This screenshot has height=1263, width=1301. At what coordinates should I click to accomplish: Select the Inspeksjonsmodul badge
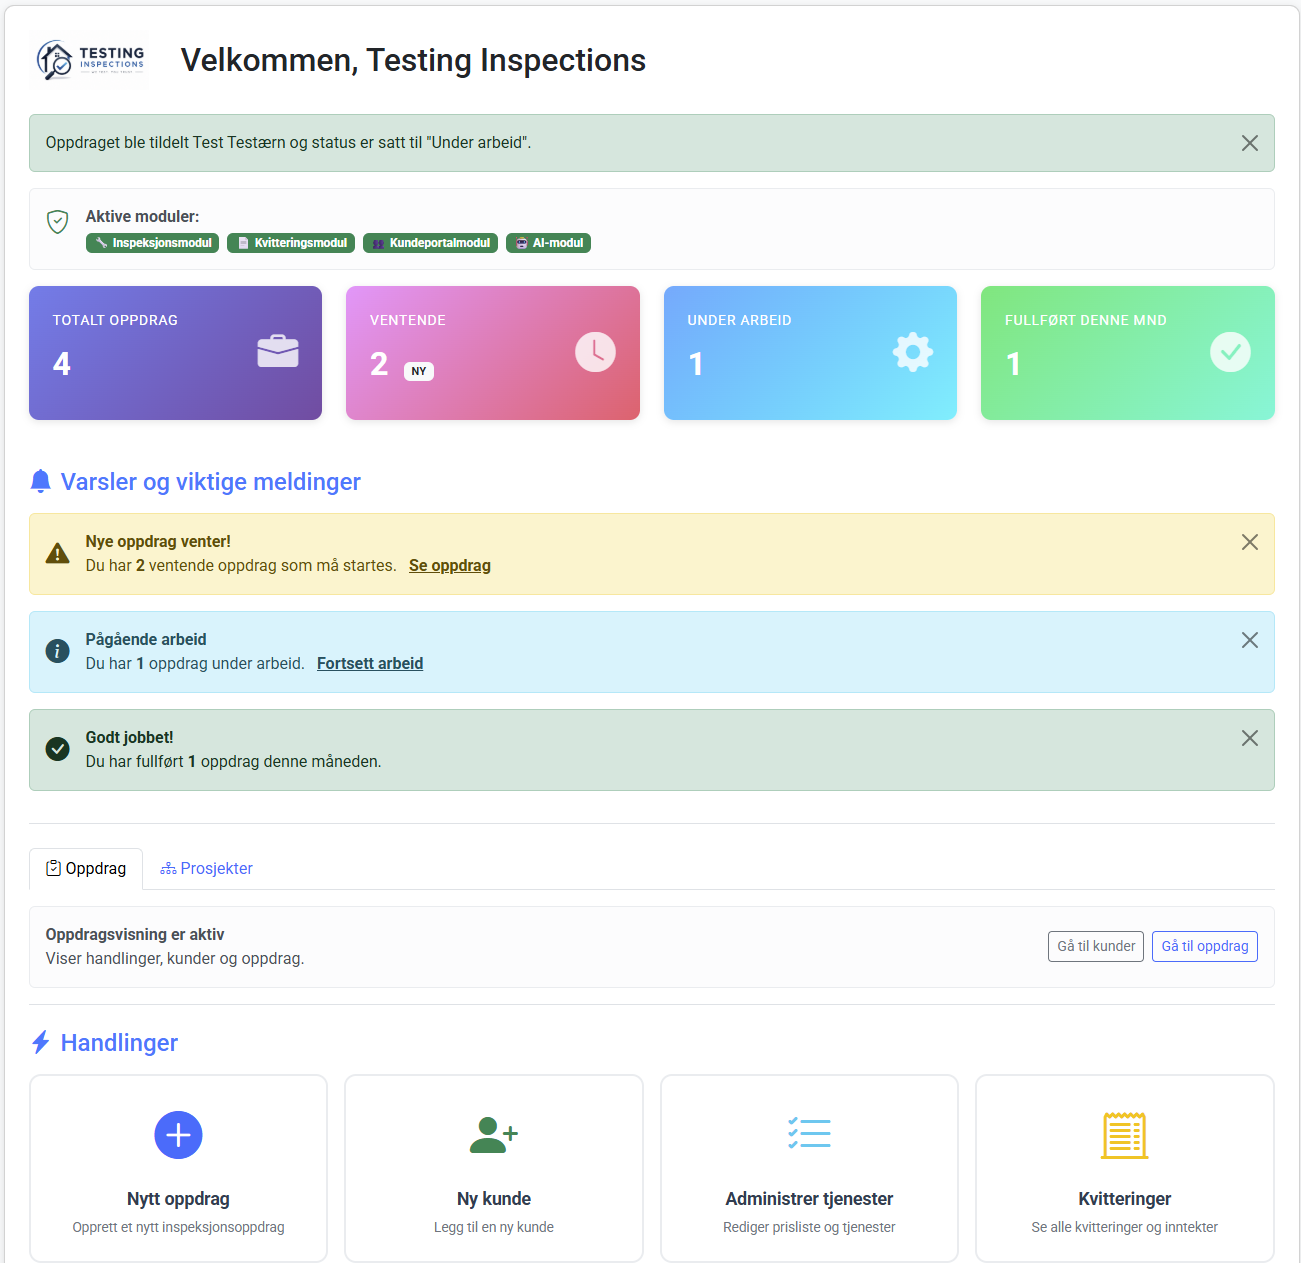(152, 243)
